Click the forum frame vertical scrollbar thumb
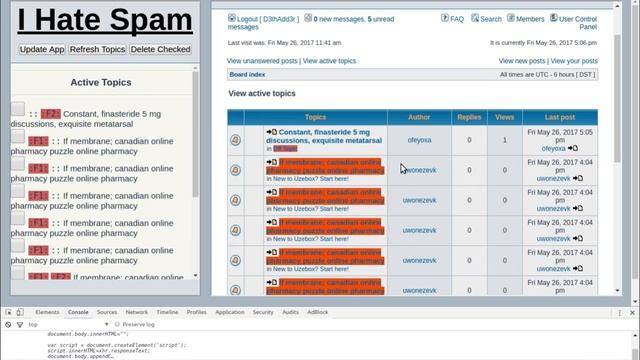 coord(617,99)
